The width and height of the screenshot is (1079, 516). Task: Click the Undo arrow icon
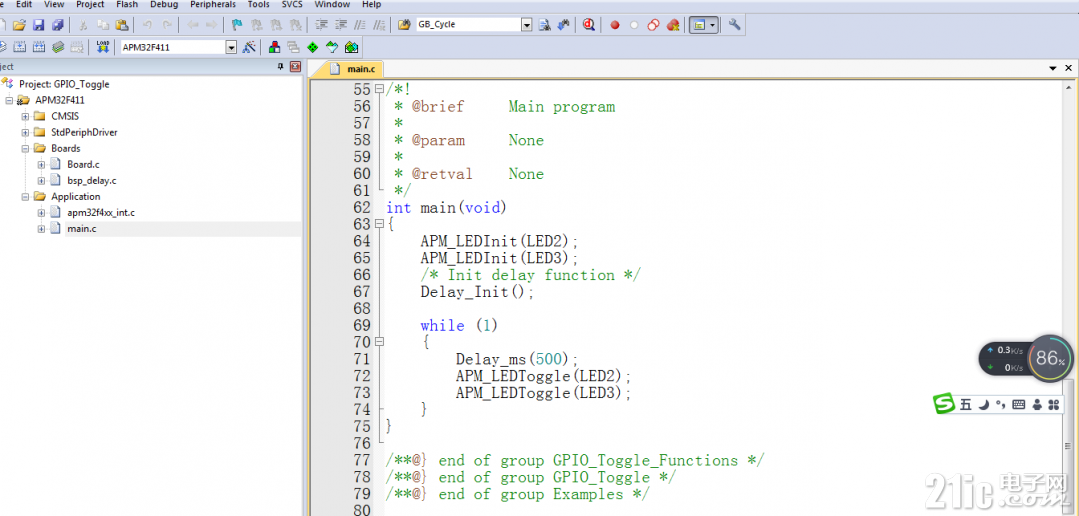(147, 25)
